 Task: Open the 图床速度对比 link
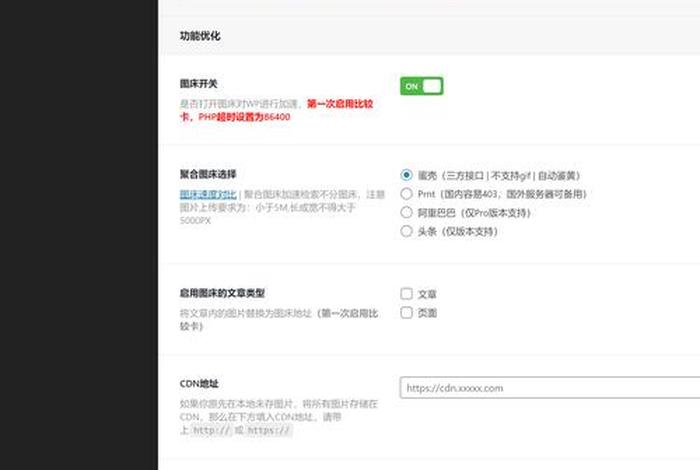208,195
